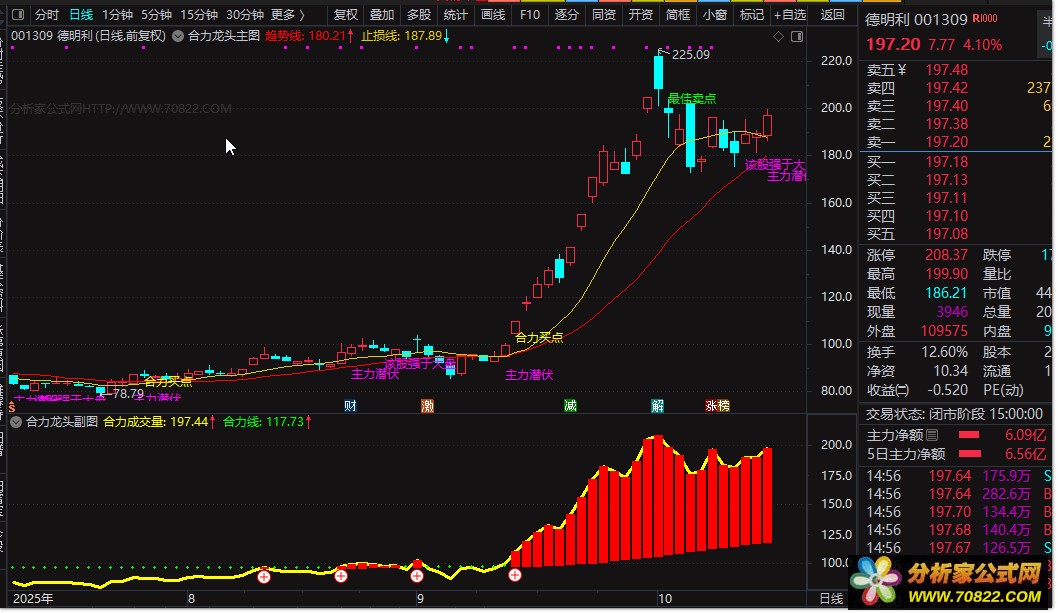Viewport: 1058px width, 613px height.
Task: Click the 分析家公式网 logo link
Action: (951, 583)
